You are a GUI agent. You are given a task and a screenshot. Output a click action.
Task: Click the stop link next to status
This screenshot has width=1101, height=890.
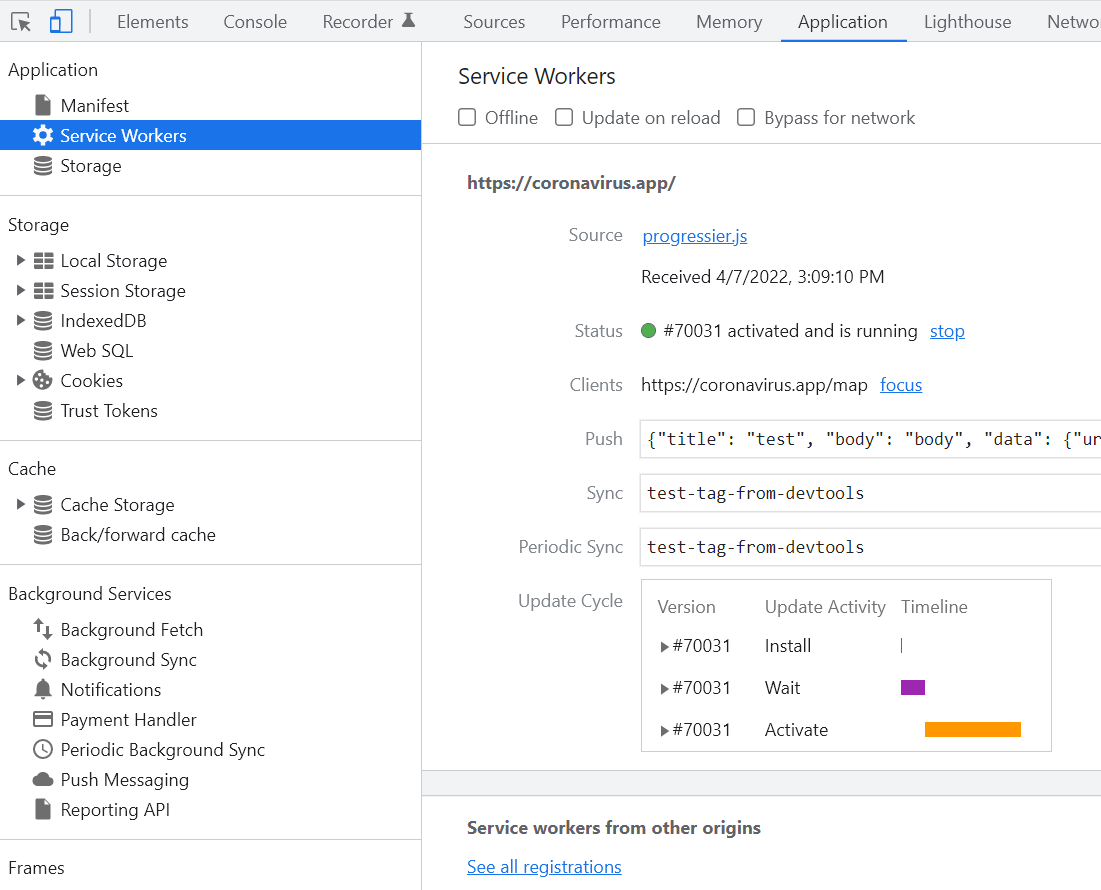pyautogui.click(x=947, y=331)
